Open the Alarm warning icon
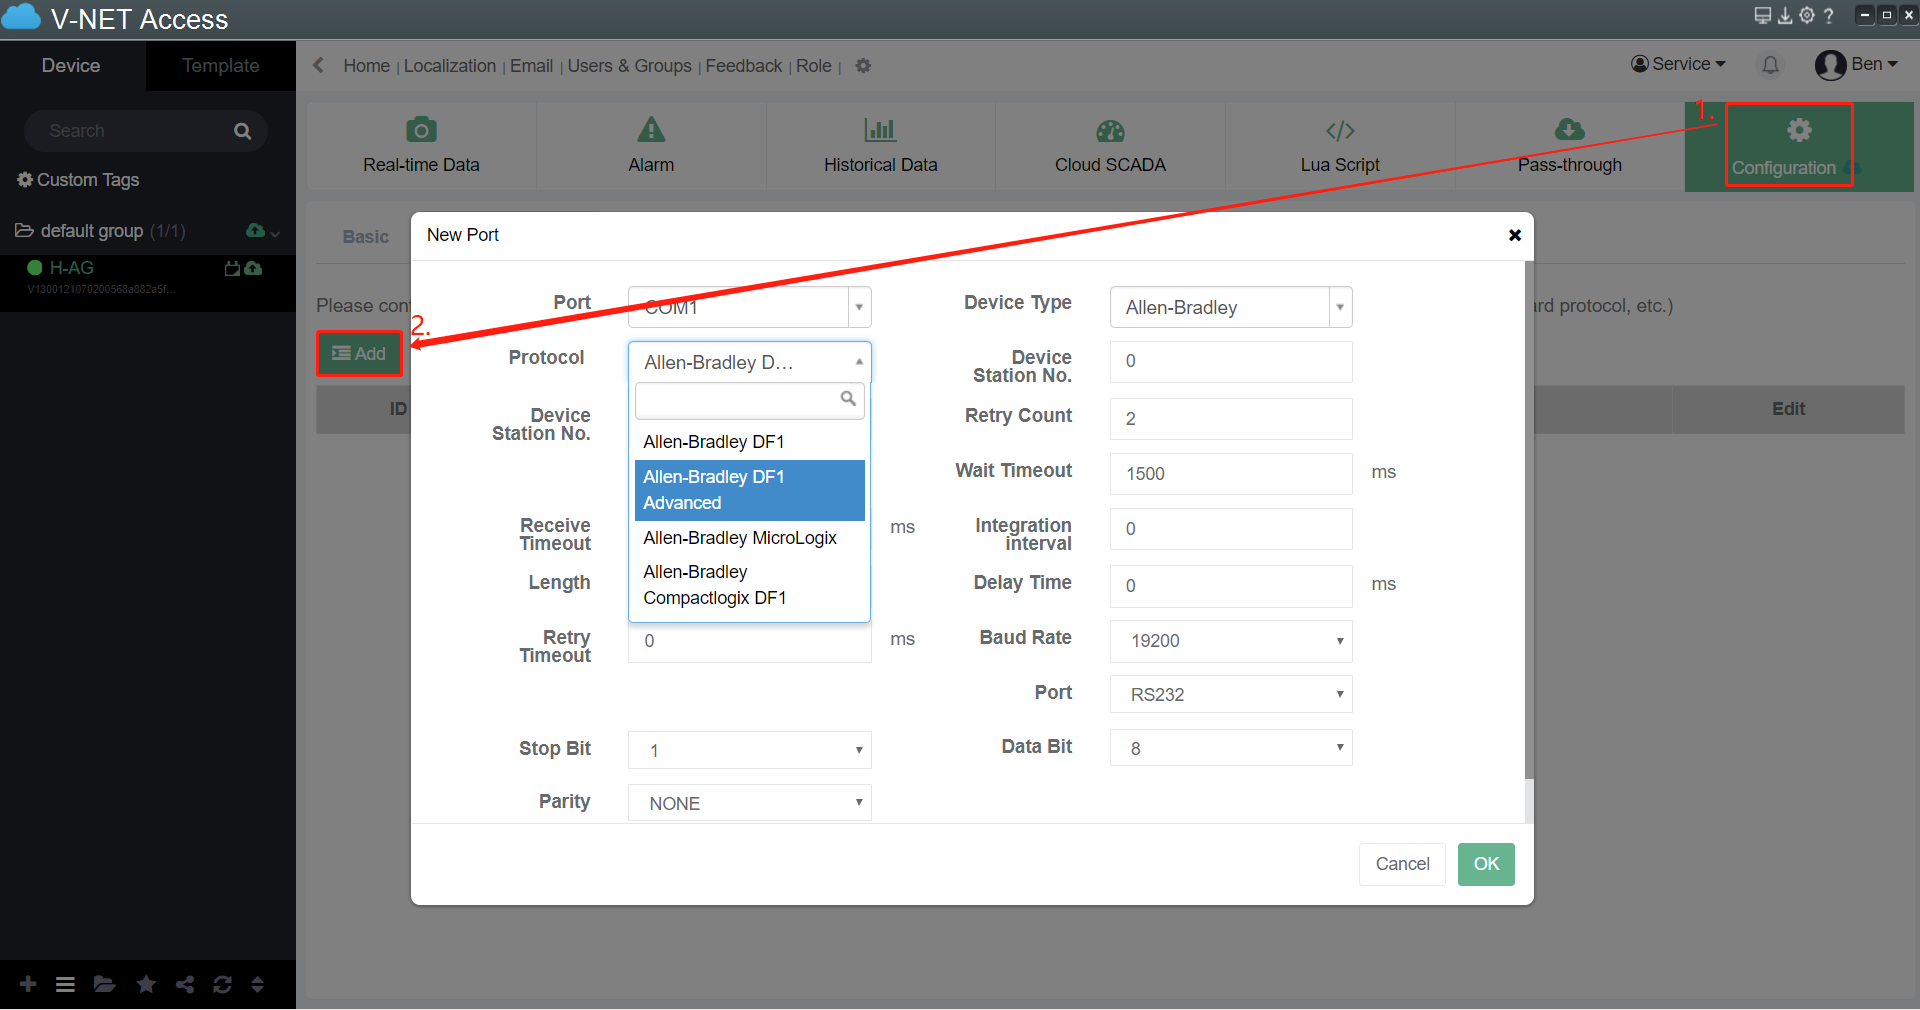Screen dimensions: 1920x1010 (x=651, y=130)
